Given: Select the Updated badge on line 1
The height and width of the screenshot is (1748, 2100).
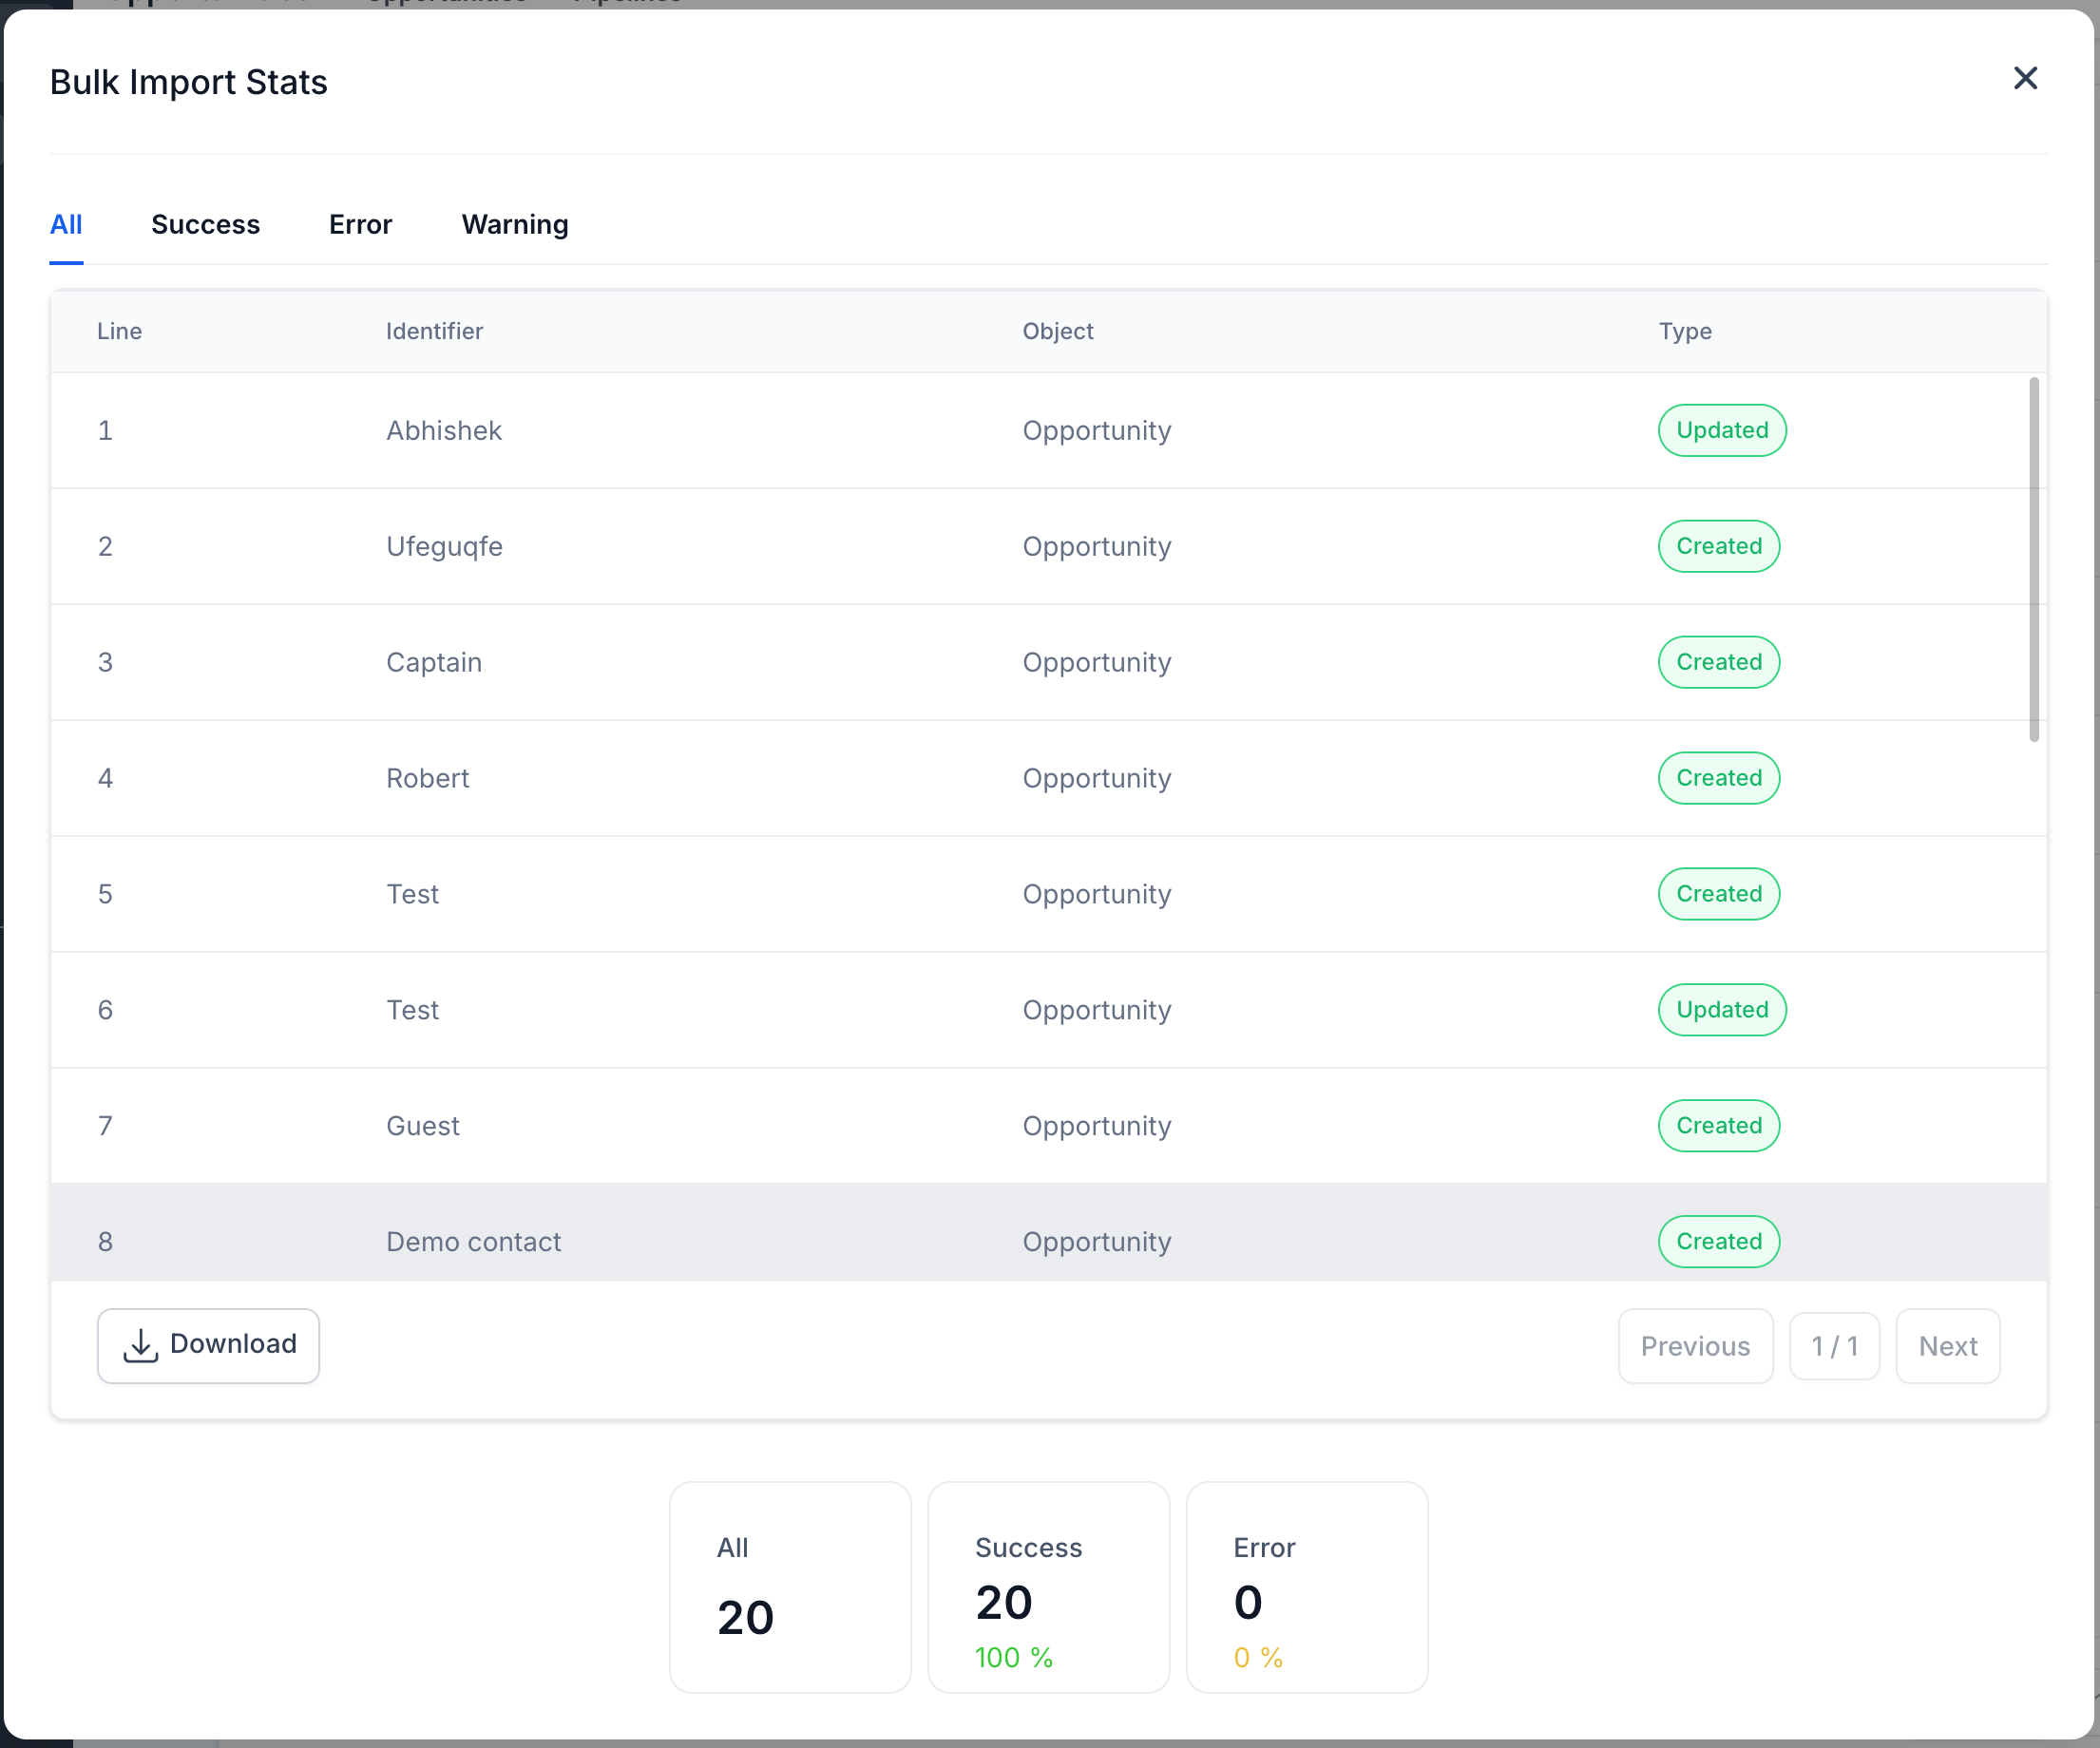Looking at the screenshot, I should (1722, 429).
